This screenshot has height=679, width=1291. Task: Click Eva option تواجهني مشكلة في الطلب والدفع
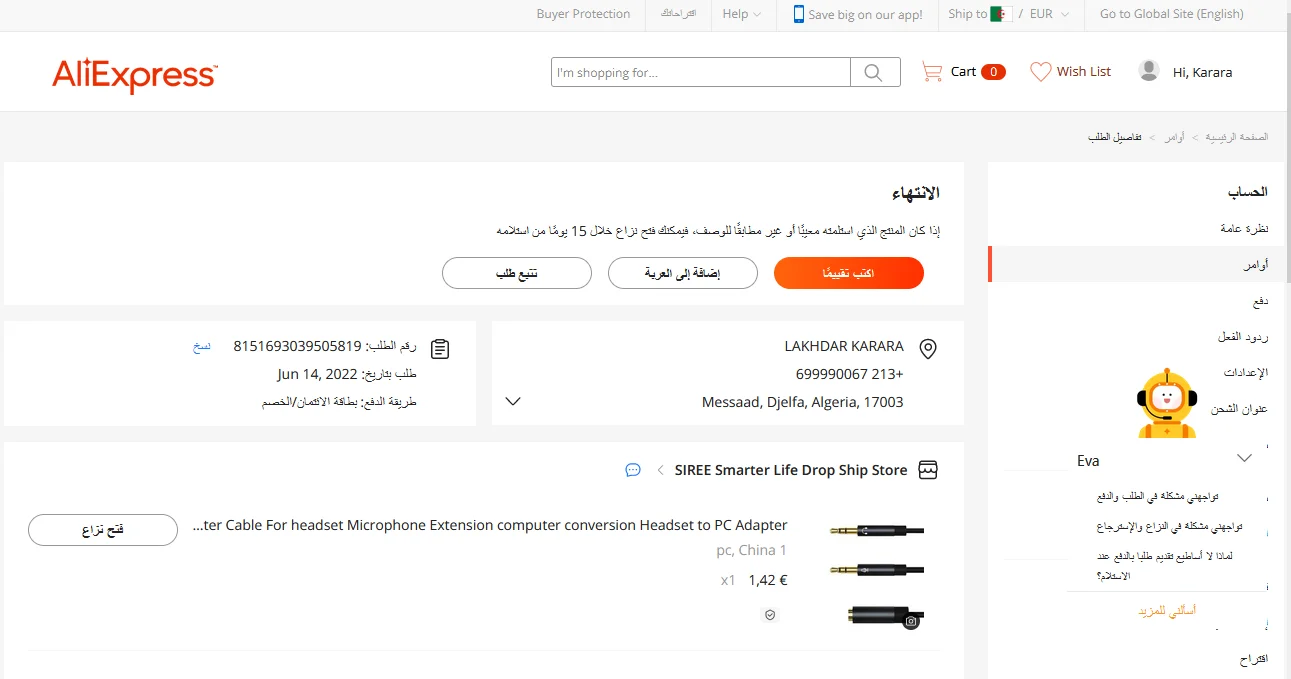point(1157,496)
